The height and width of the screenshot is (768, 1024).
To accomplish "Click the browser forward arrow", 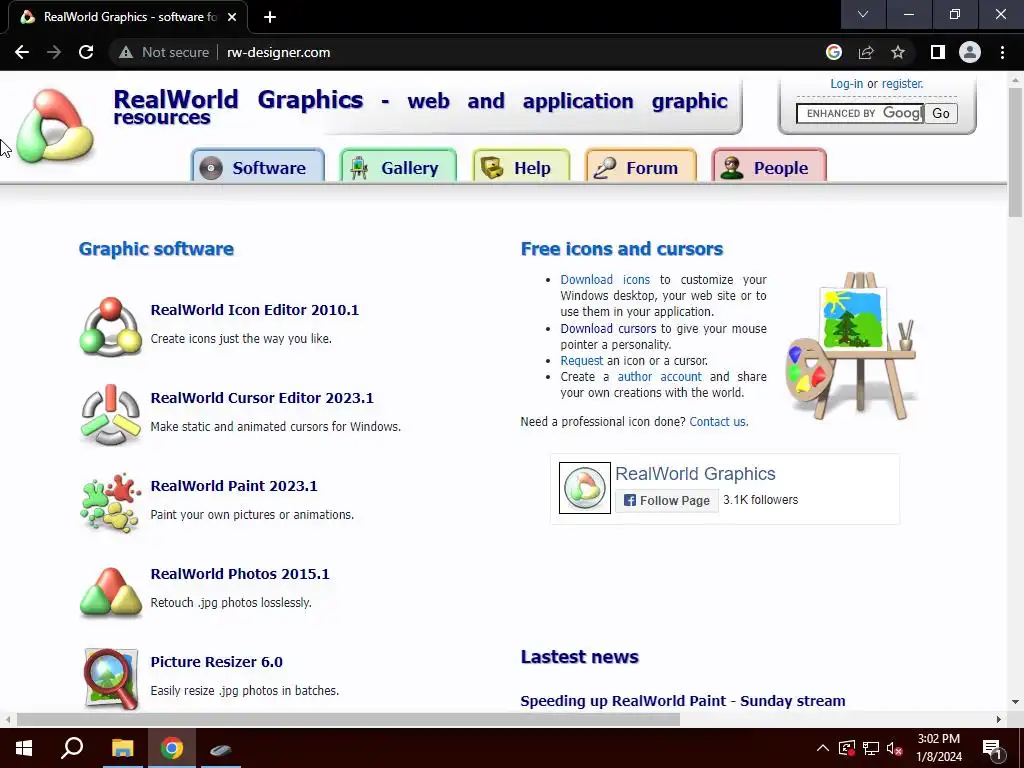I will tap(54, 52).
